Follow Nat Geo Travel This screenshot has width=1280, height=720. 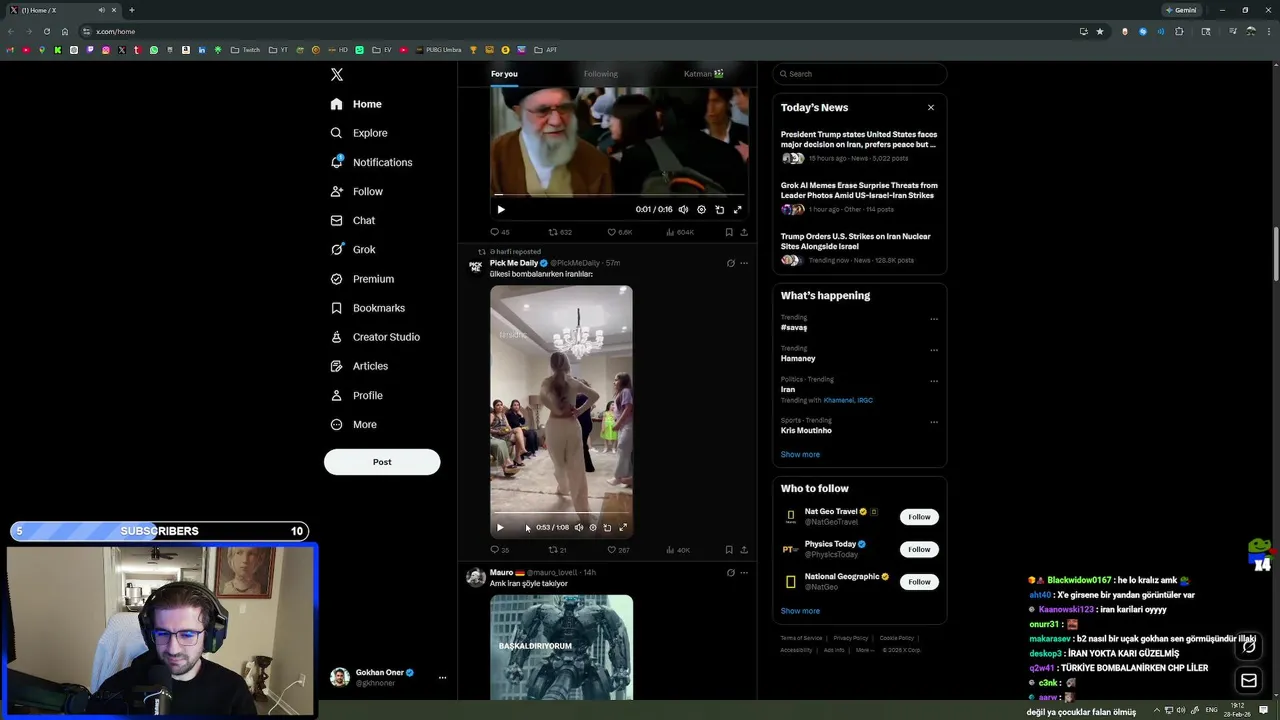click(x=919, y=517)
